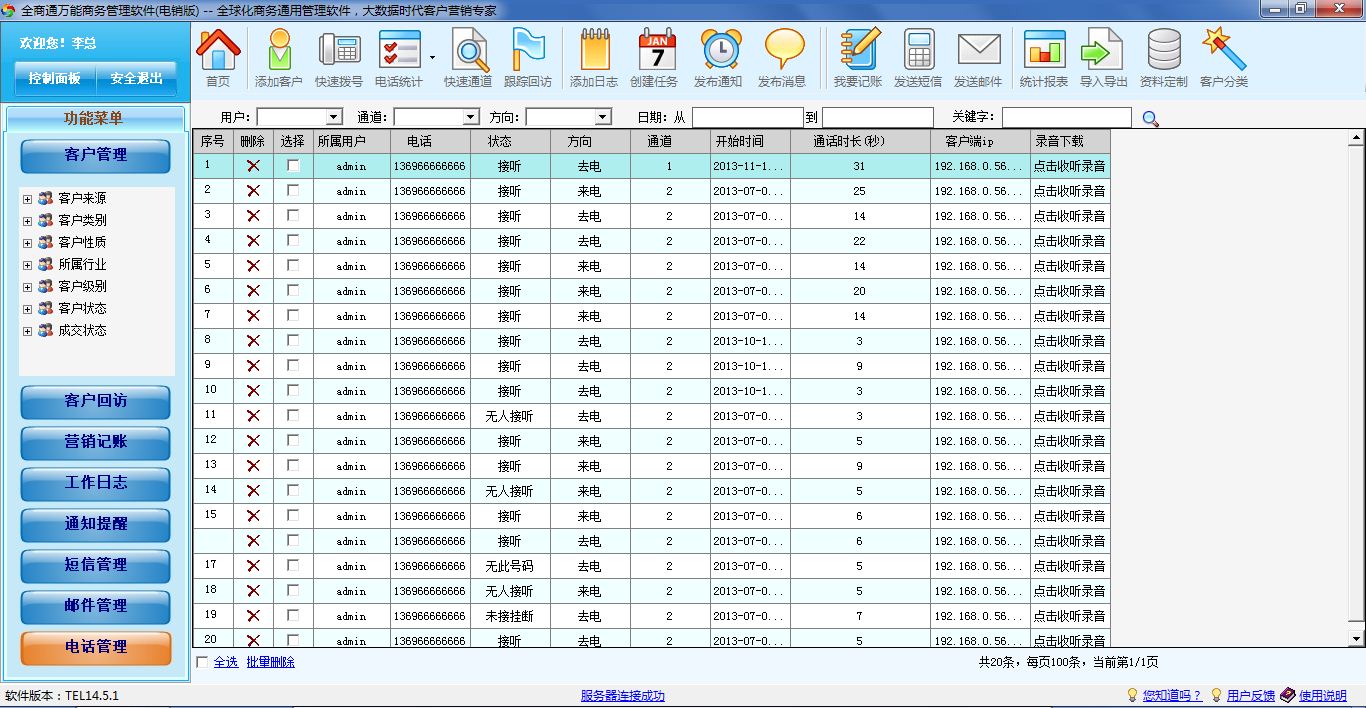
Task: Expand the 客户性质 tree node
Action: click(x=27, y=242)
